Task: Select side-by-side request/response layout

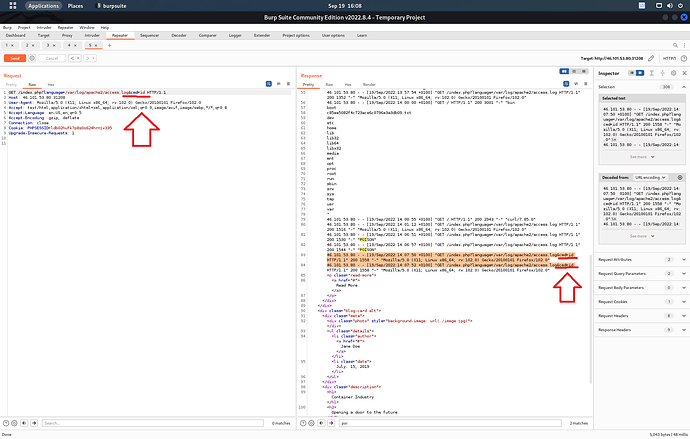Action: 564,71
